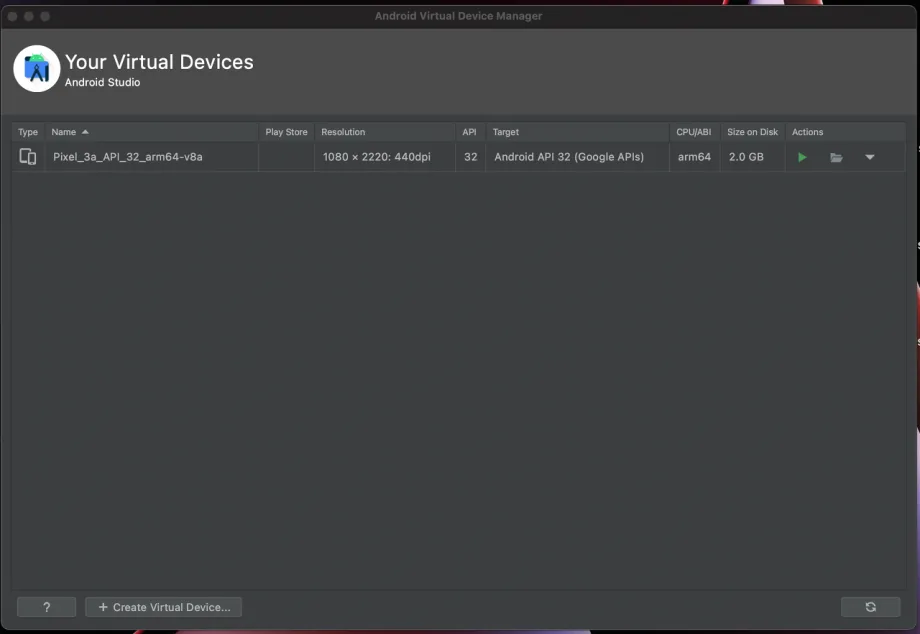Click the Android Studio subtitle text
The width and height of the screenshot is (920, 634).
click(x=102, y=82)
